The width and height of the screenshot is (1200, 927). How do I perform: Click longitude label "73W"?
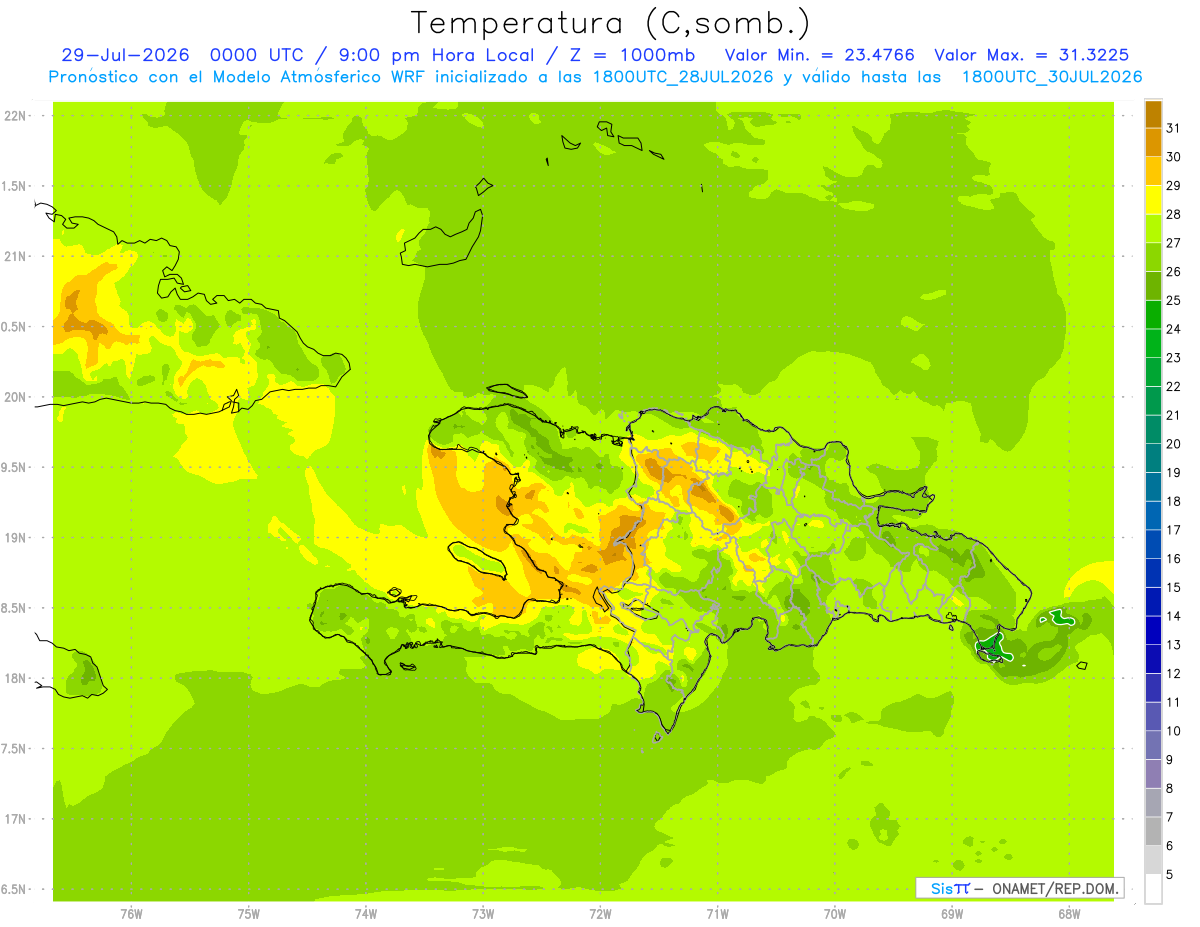click(483, 914)
